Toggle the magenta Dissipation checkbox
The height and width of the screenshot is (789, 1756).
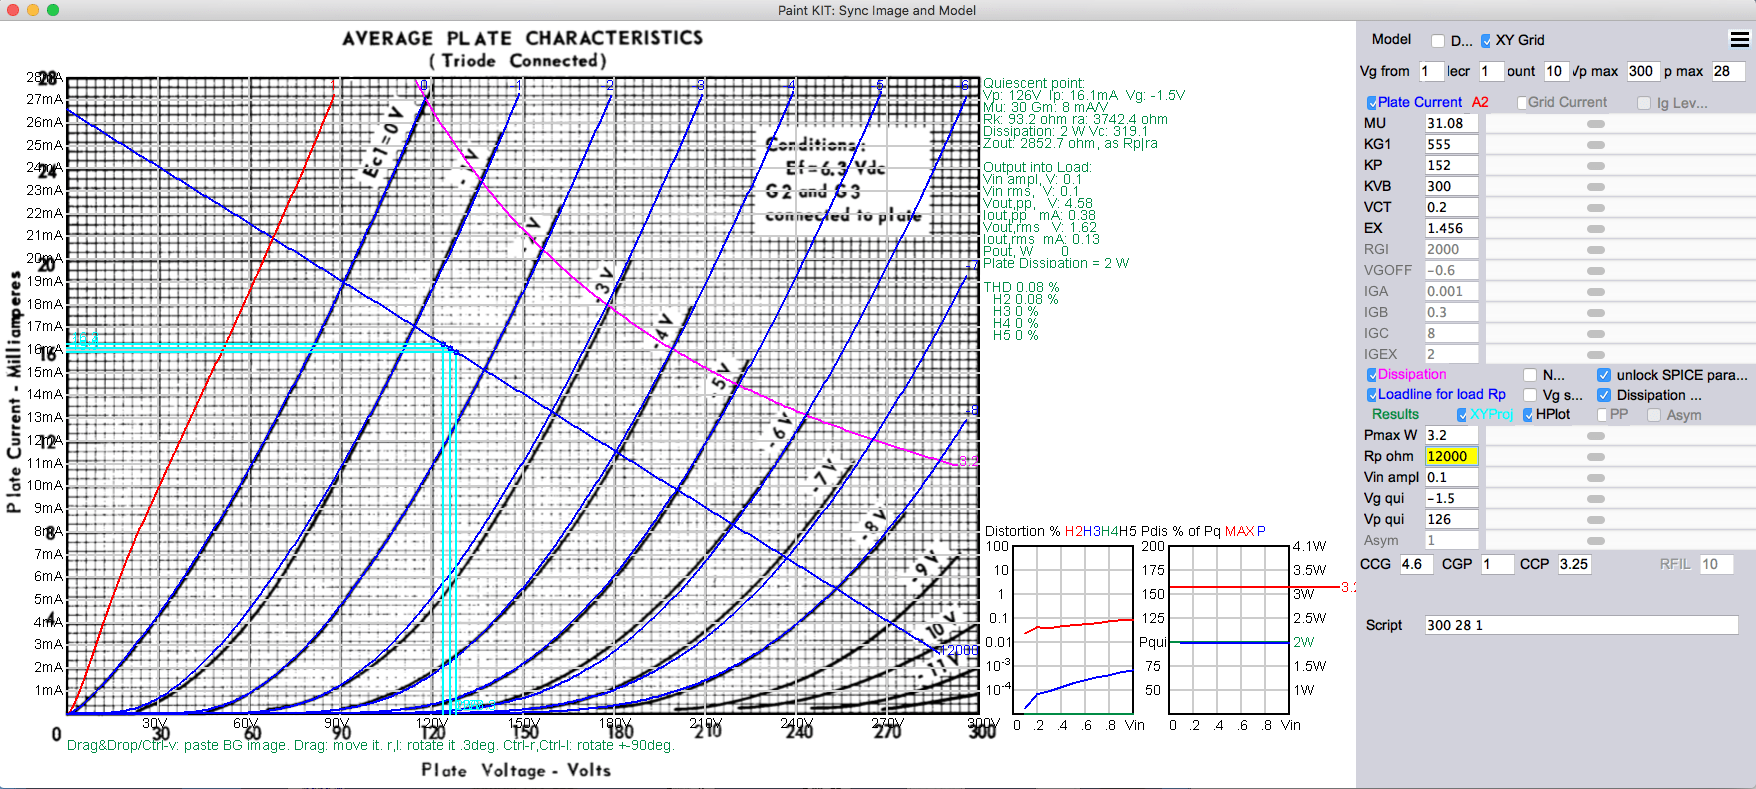(1372, 375)
